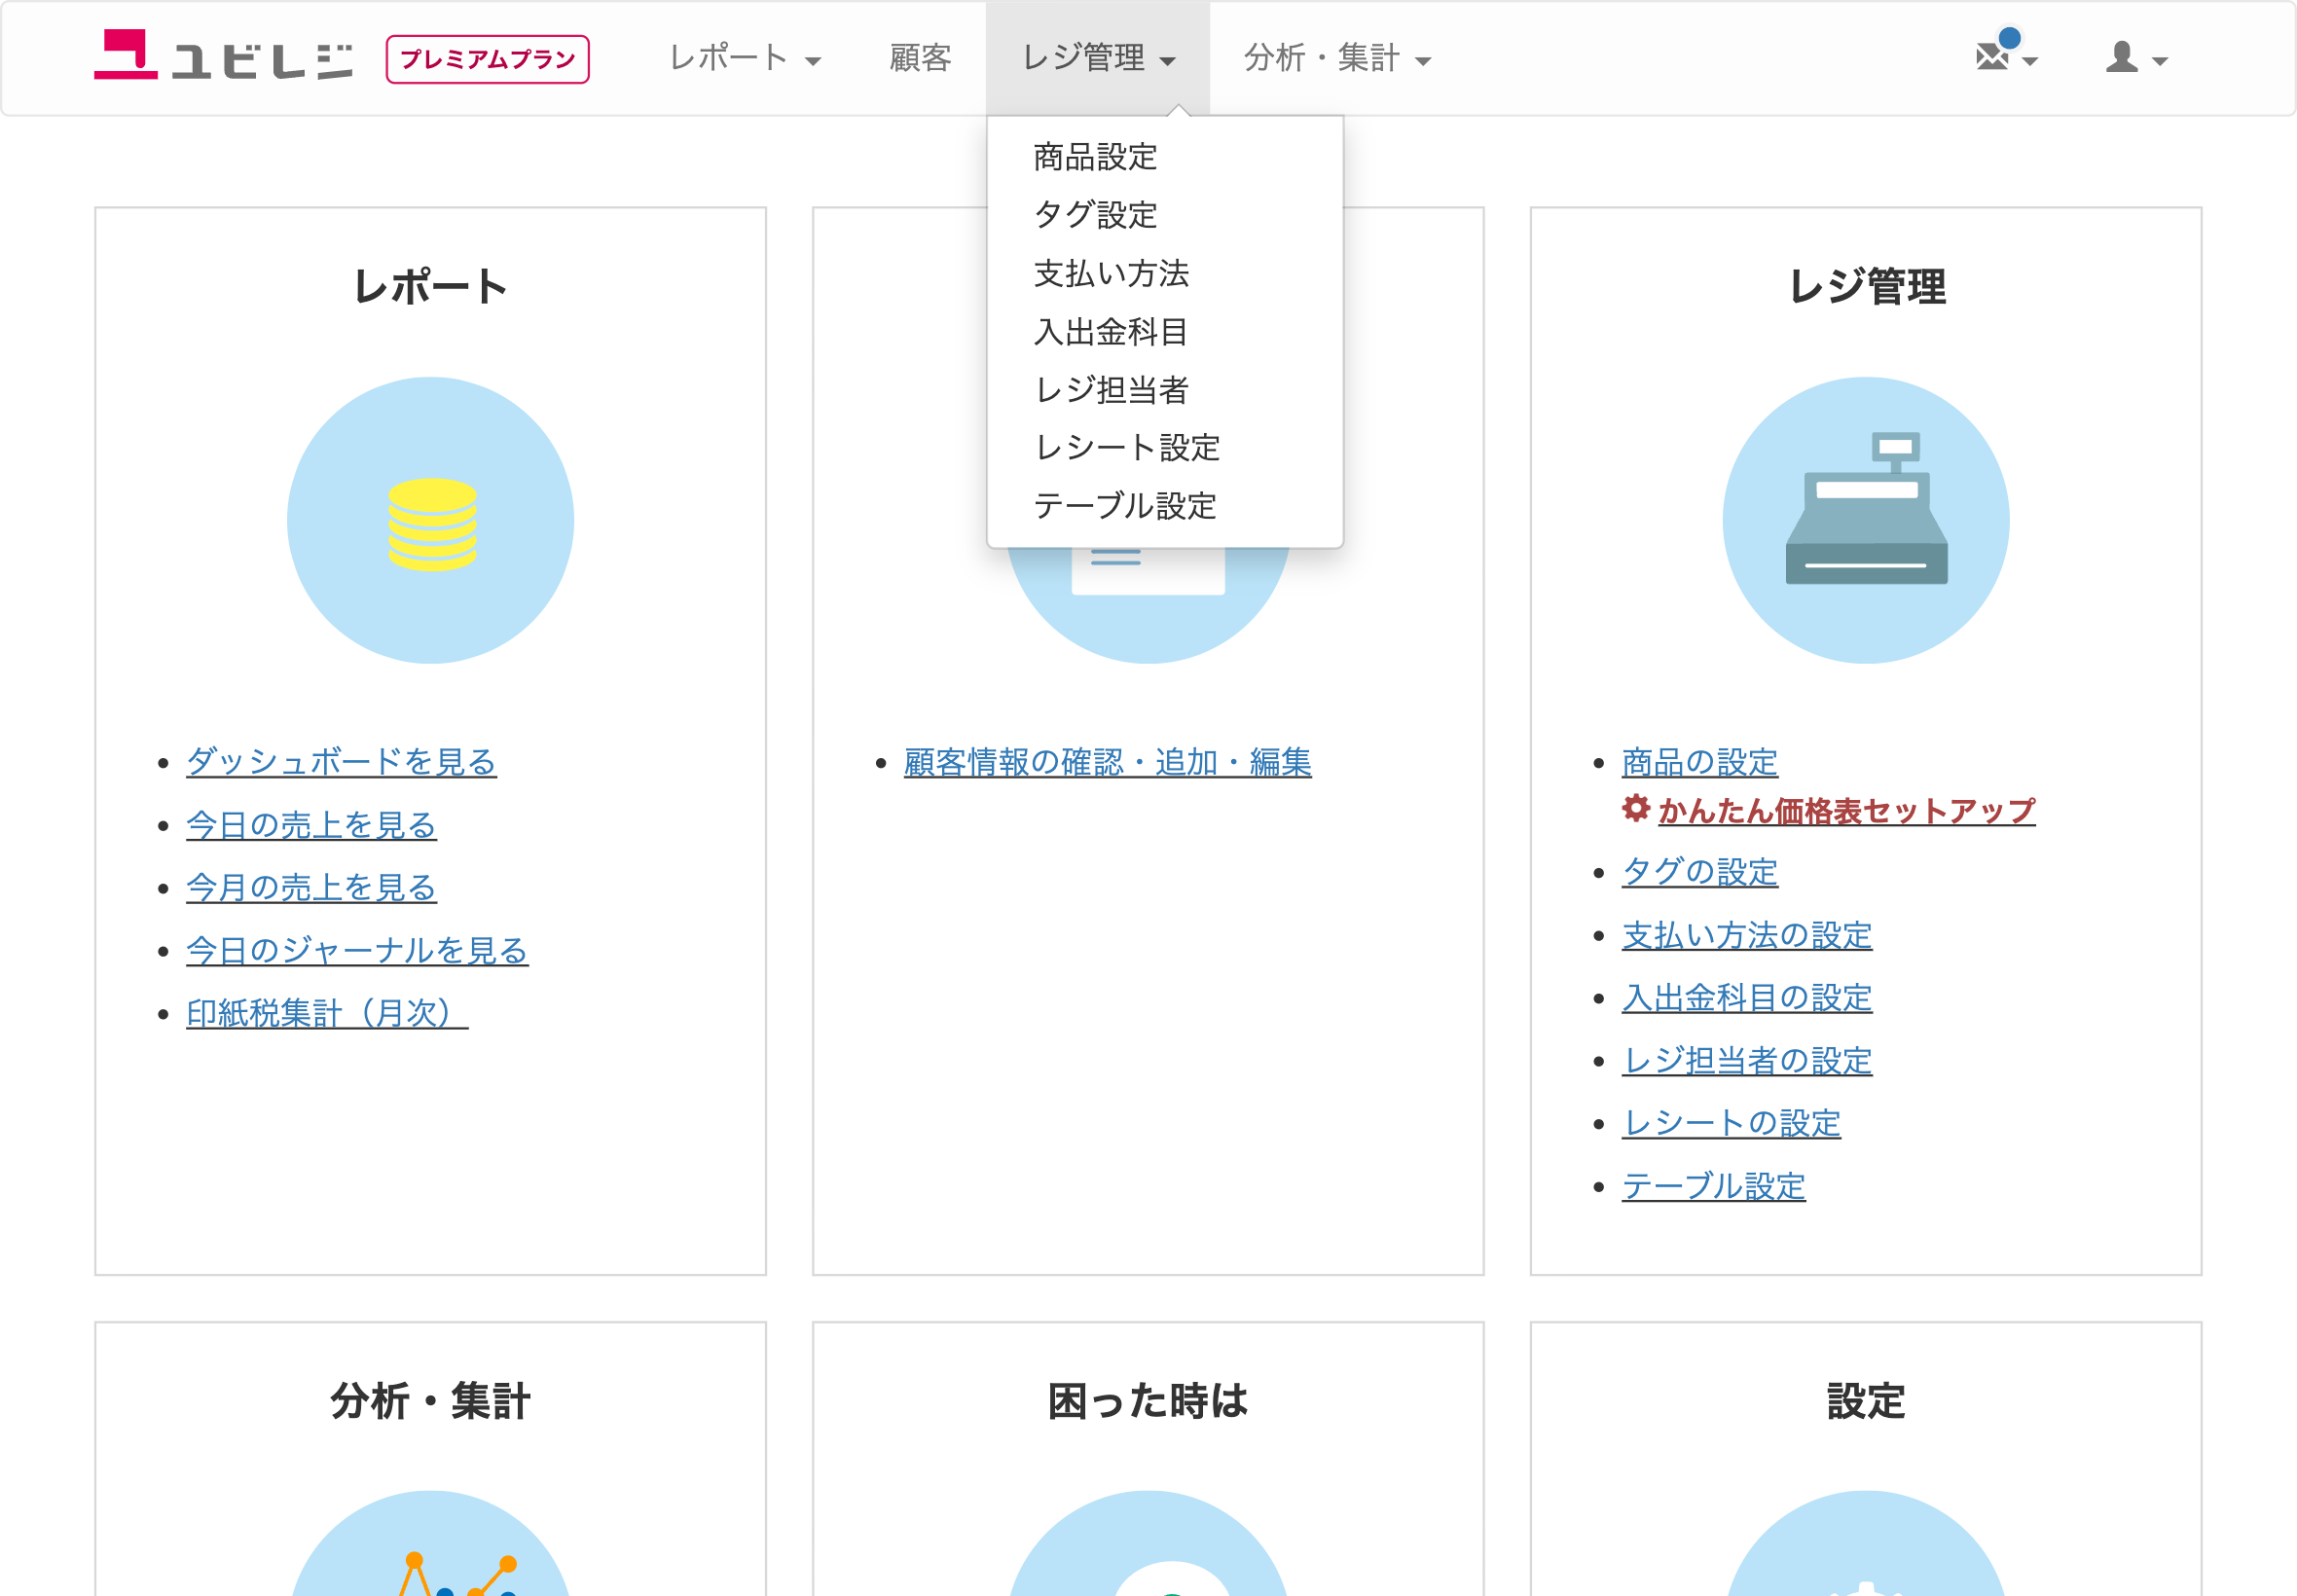Open the 今日のジャーナルを見る link
This screenshot has height=1596, width=2297.
point(357,950)
